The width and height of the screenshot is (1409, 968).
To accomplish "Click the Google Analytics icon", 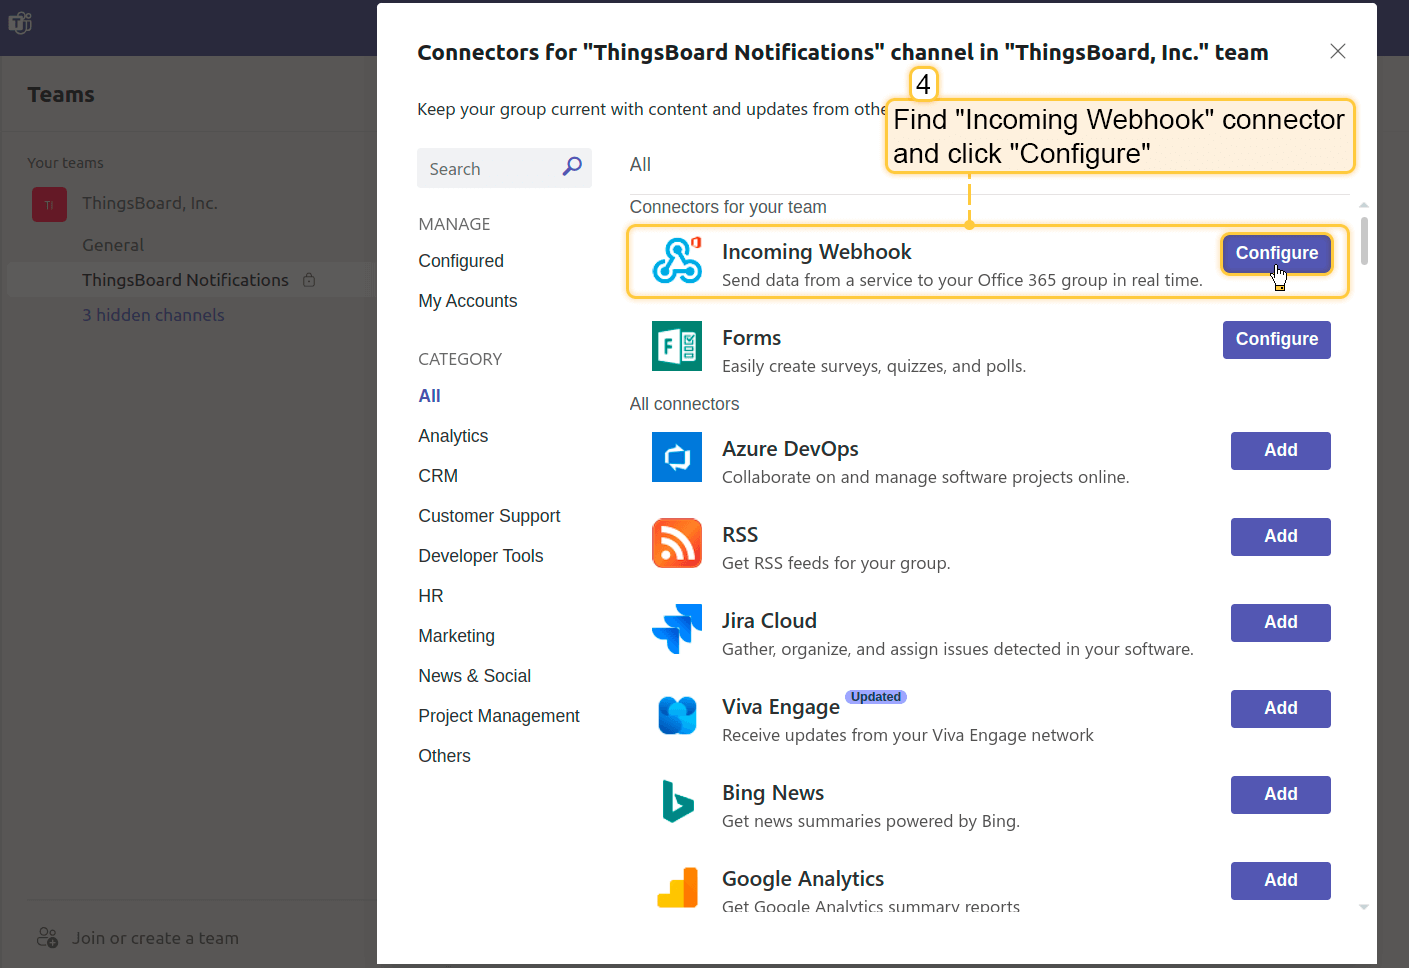I will pyautogui.click(x=677, y=887).
